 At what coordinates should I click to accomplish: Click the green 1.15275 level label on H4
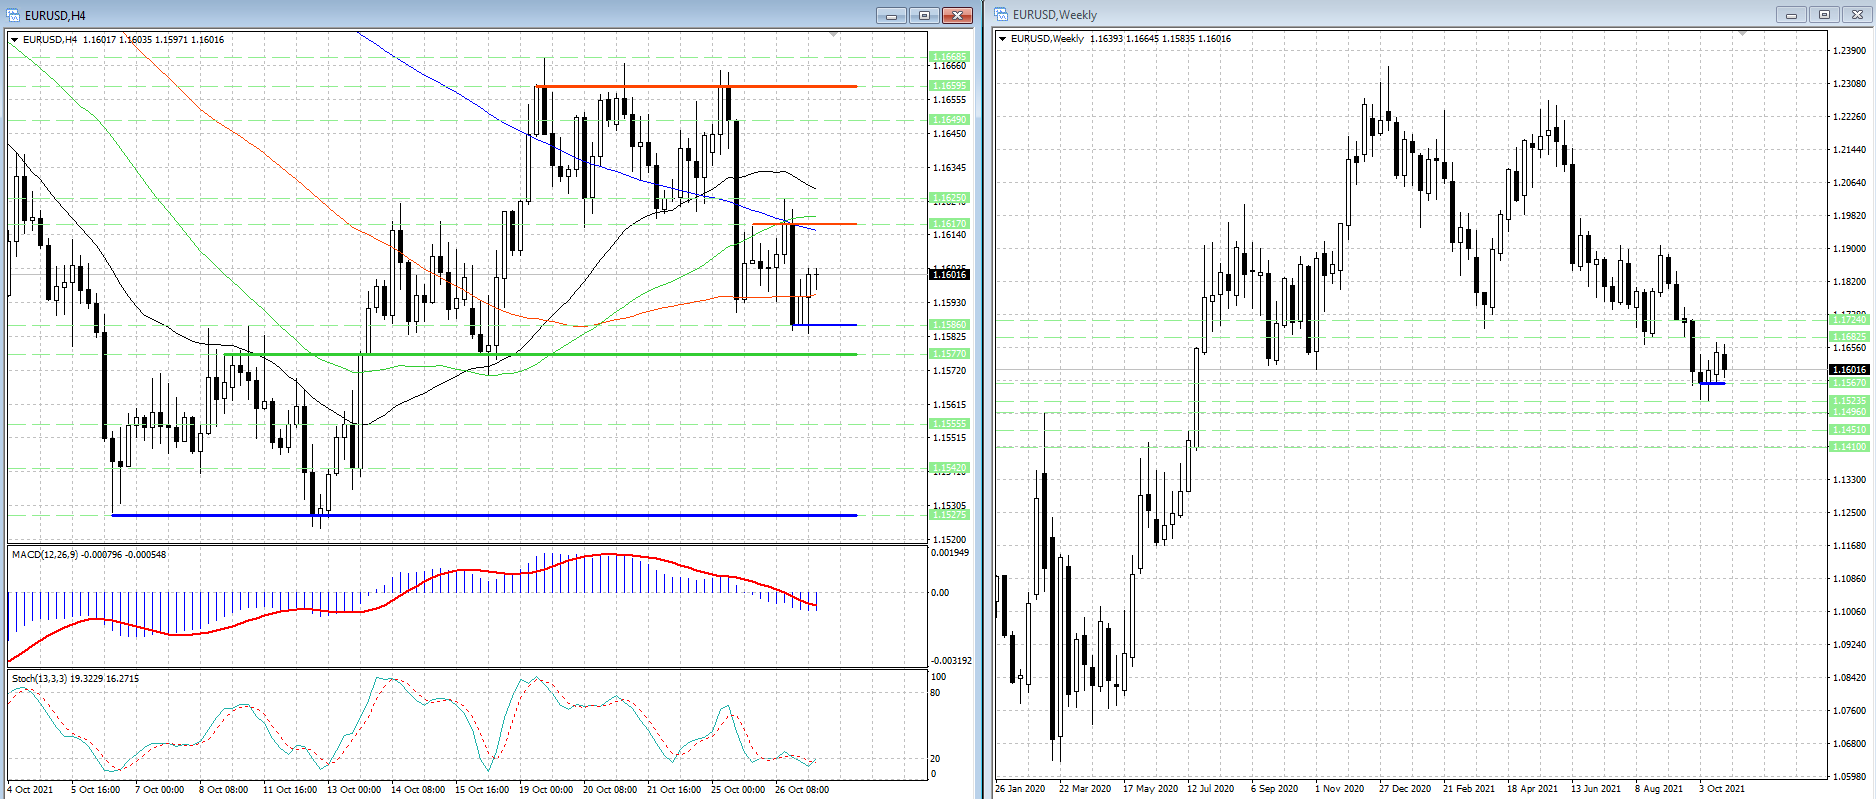click(949, 515)
